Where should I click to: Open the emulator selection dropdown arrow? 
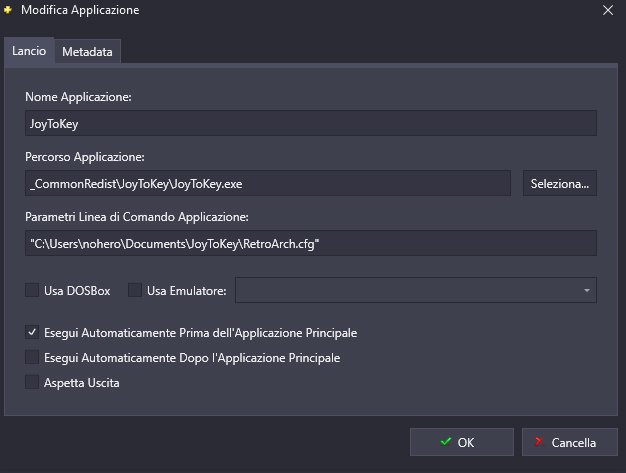coord(586,291)
